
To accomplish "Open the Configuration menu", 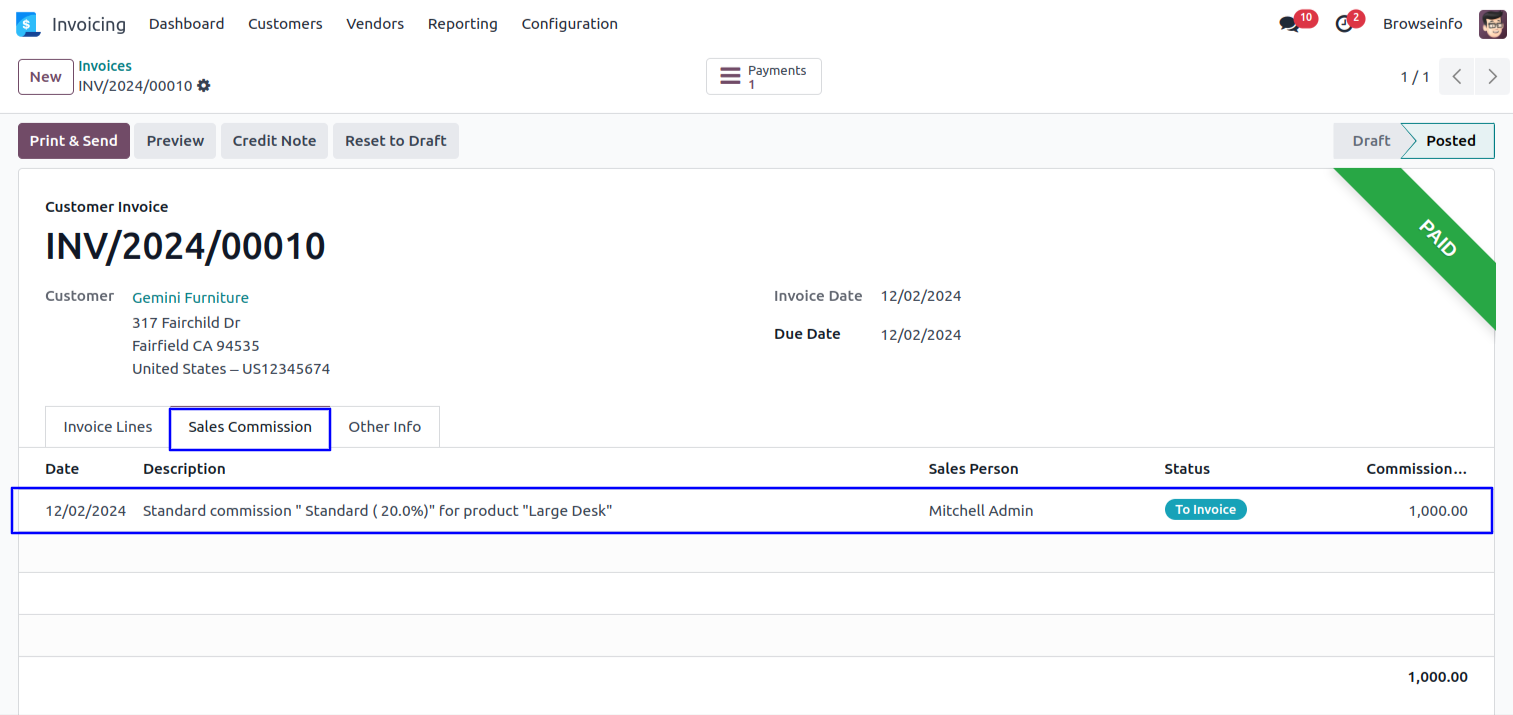I will [569, 24].
